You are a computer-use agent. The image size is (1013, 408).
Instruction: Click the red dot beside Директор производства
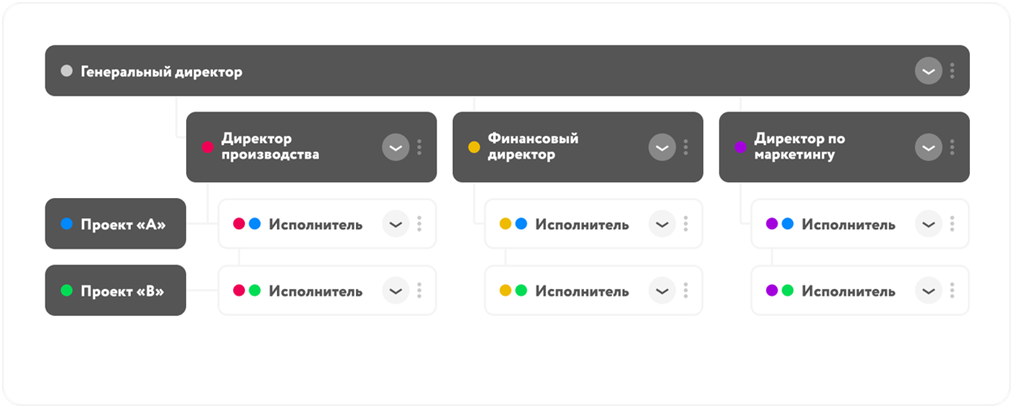tap(208, 147)
